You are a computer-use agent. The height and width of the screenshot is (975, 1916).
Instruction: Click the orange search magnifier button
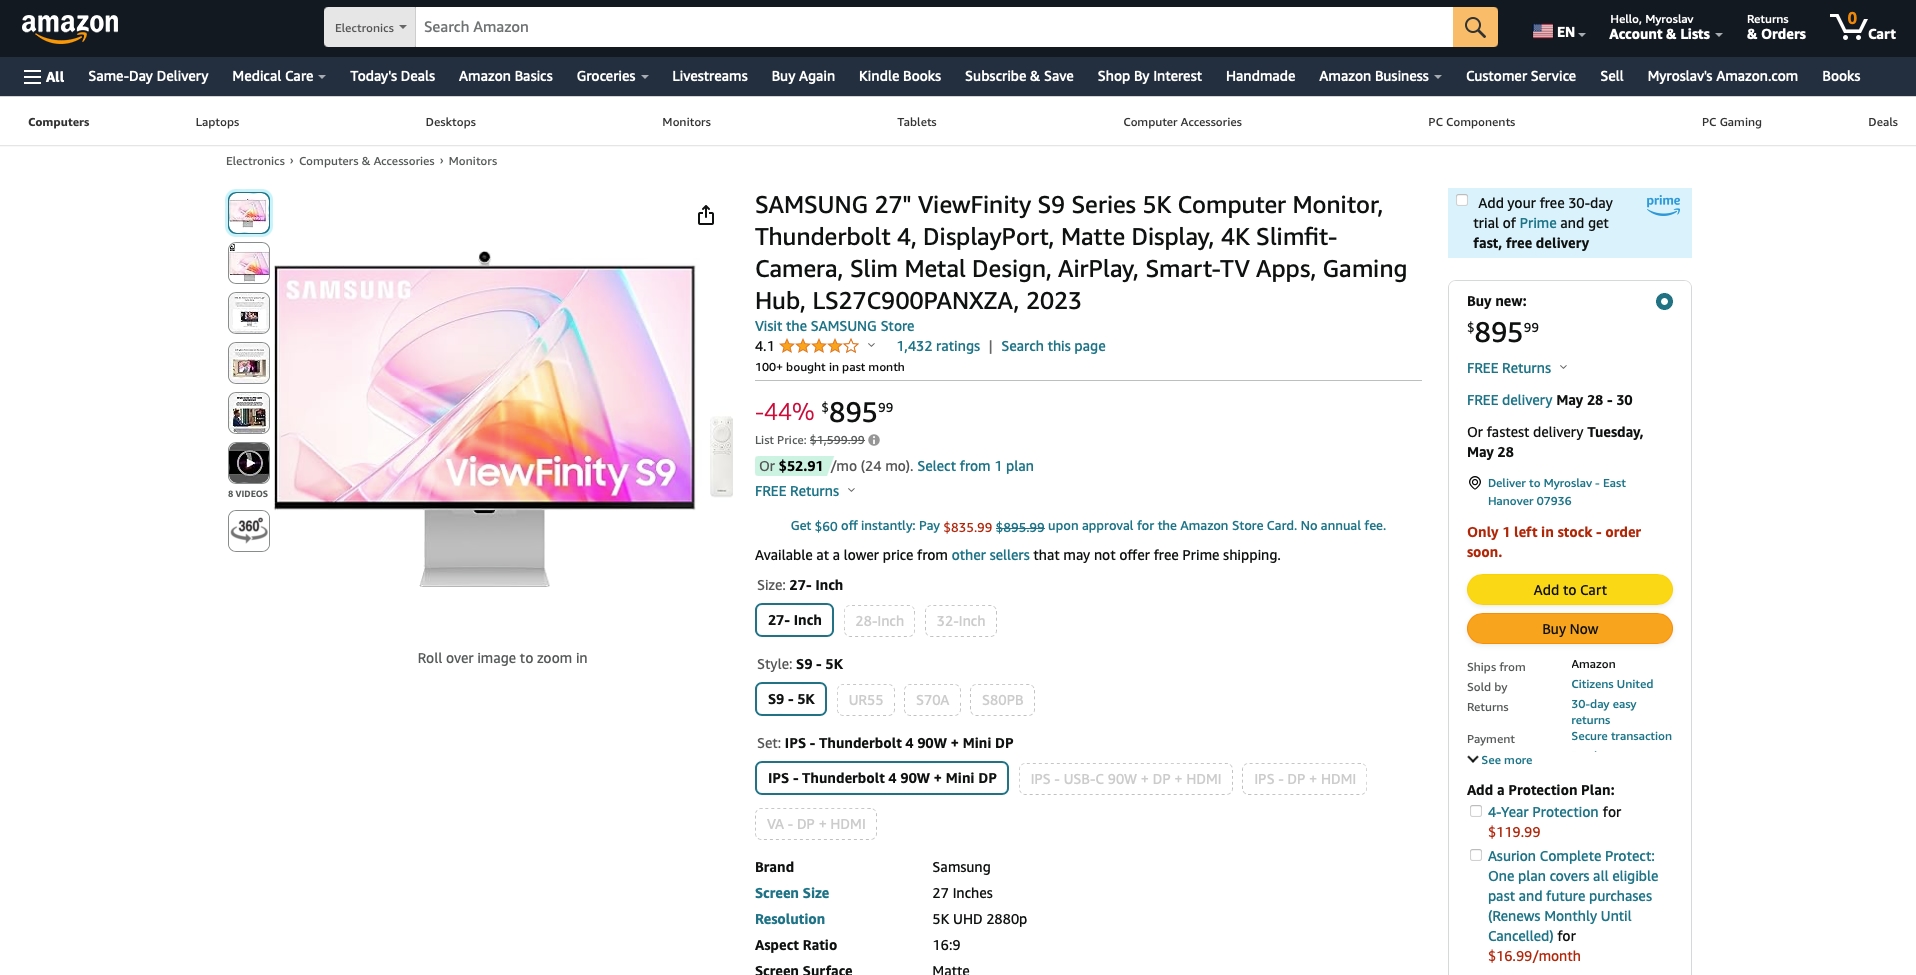pos(1475,27)
